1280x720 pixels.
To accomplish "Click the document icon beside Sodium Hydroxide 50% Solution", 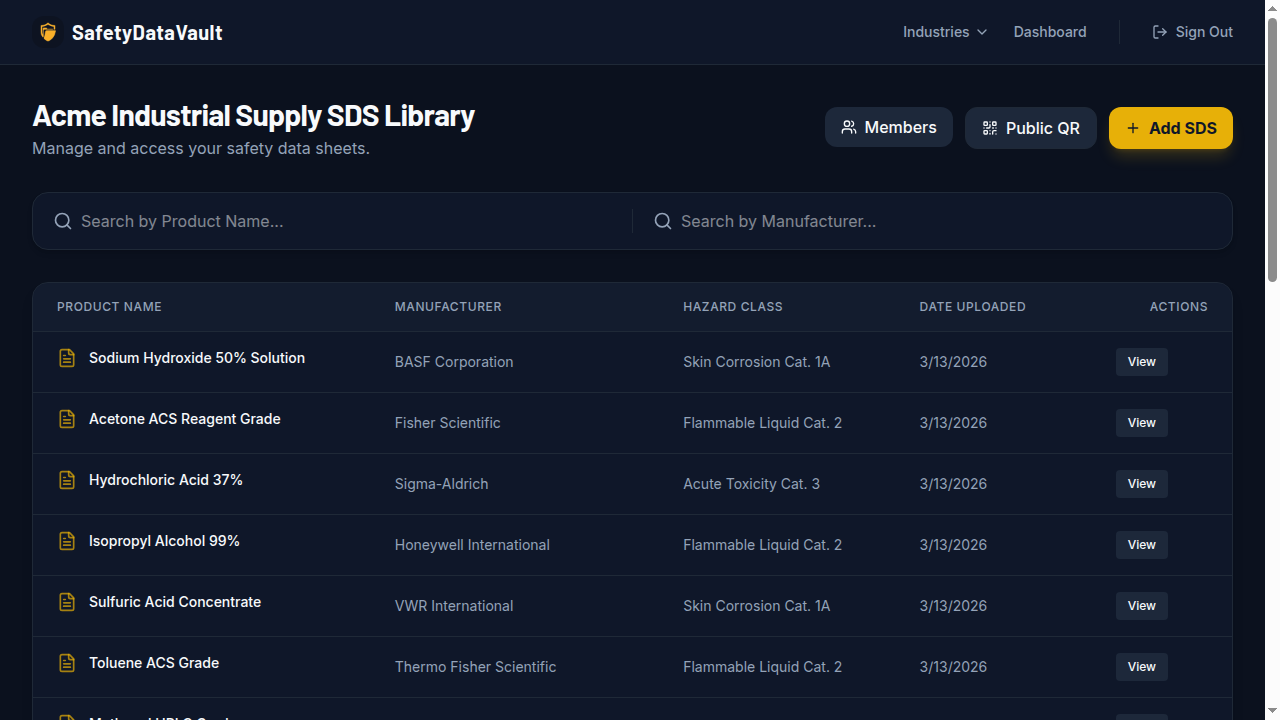I will coord(66,357).
